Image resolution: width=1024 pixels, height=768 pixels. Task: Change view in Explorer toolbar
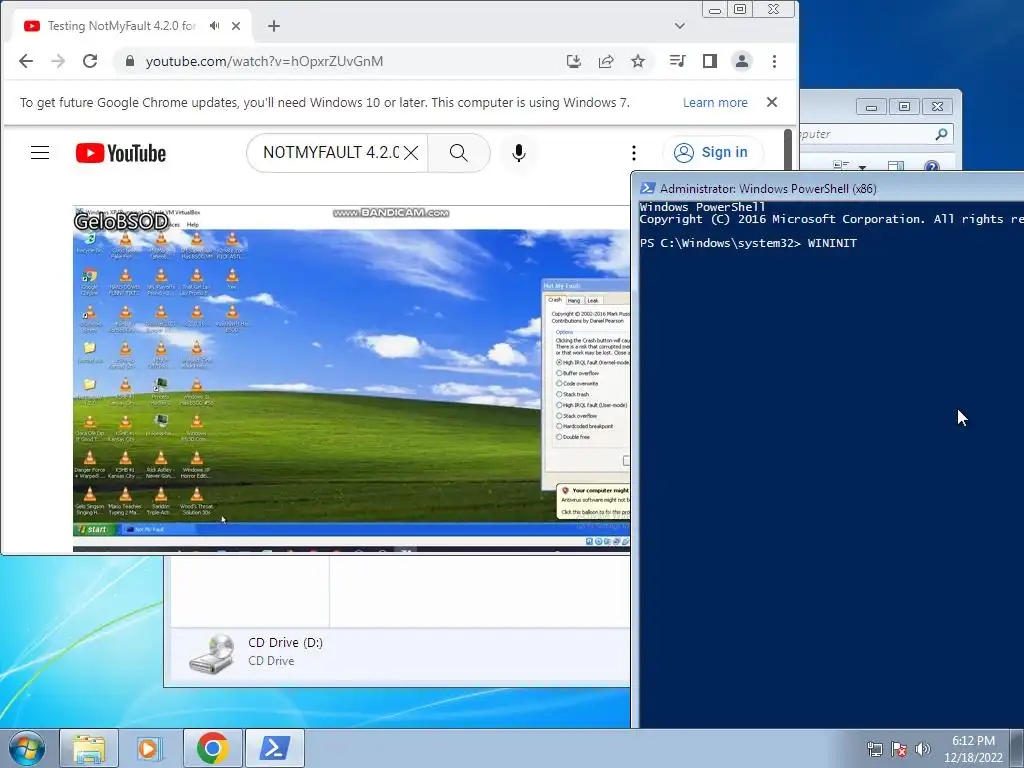tap(841, 167)
